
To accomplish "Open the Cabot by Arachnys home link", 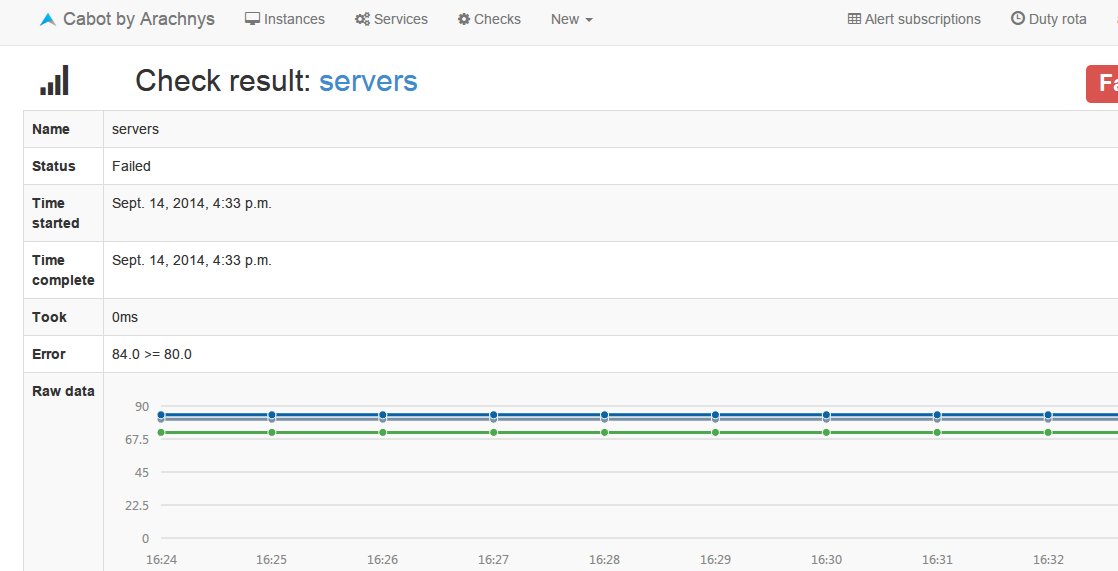I will click(138, 19).
